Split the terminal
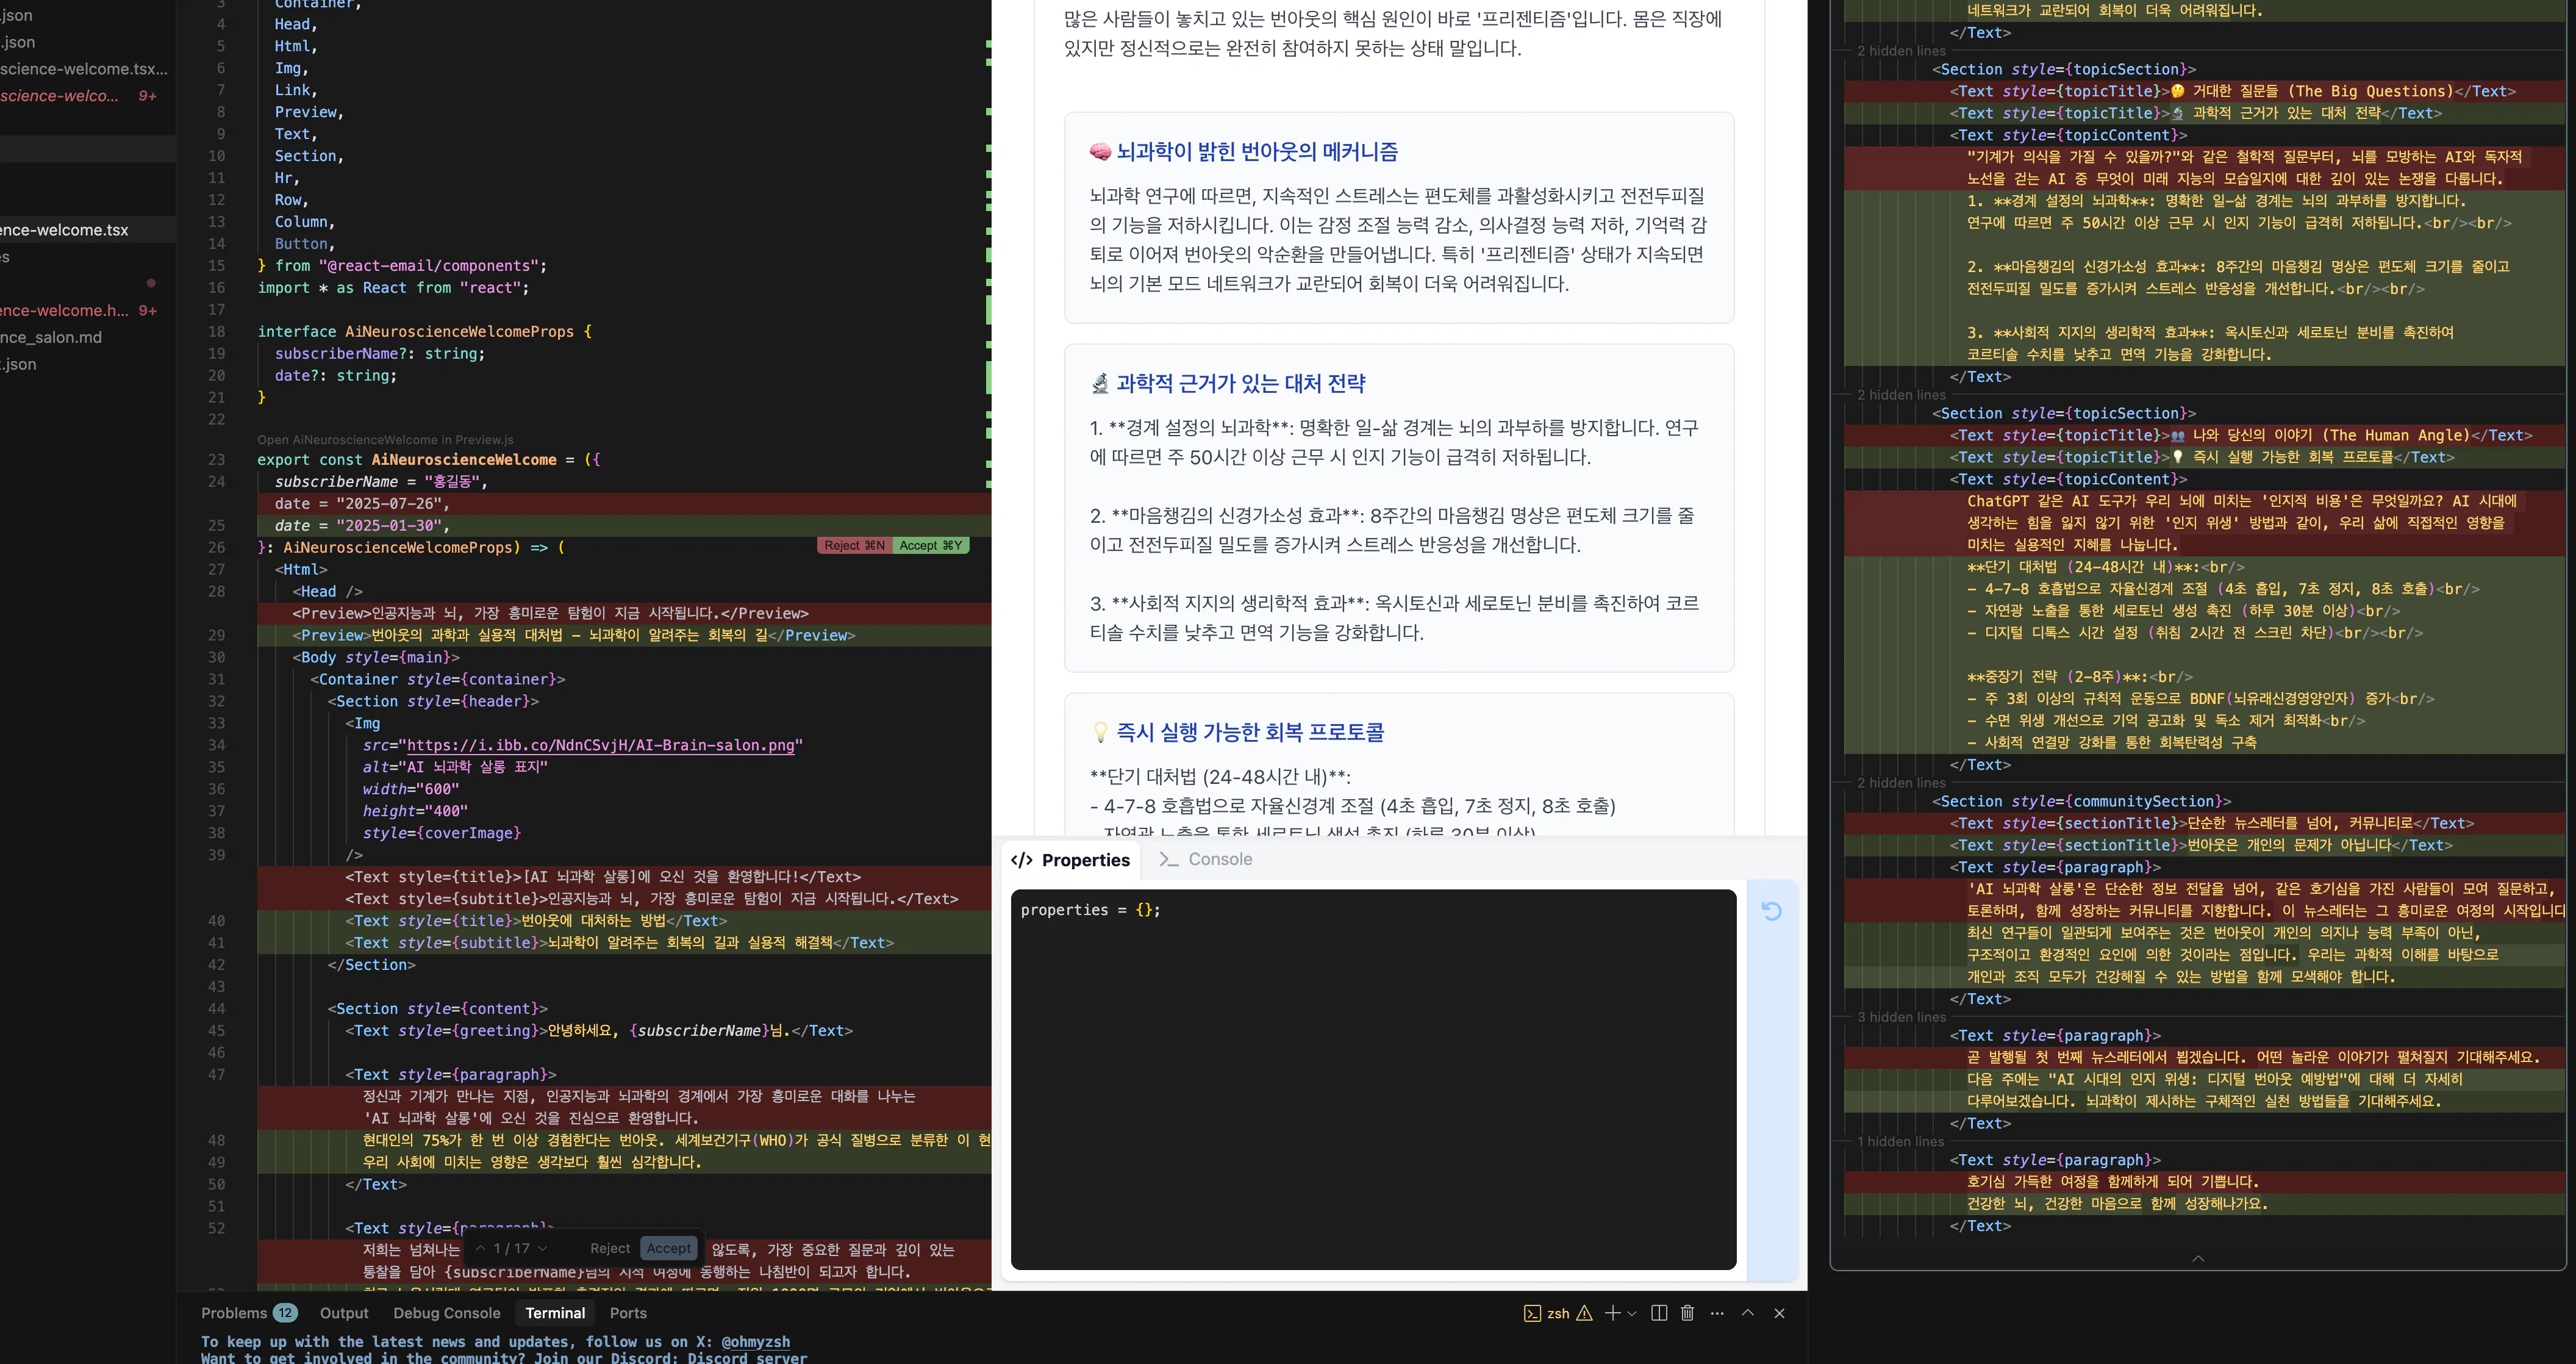 point(1659,1313)
